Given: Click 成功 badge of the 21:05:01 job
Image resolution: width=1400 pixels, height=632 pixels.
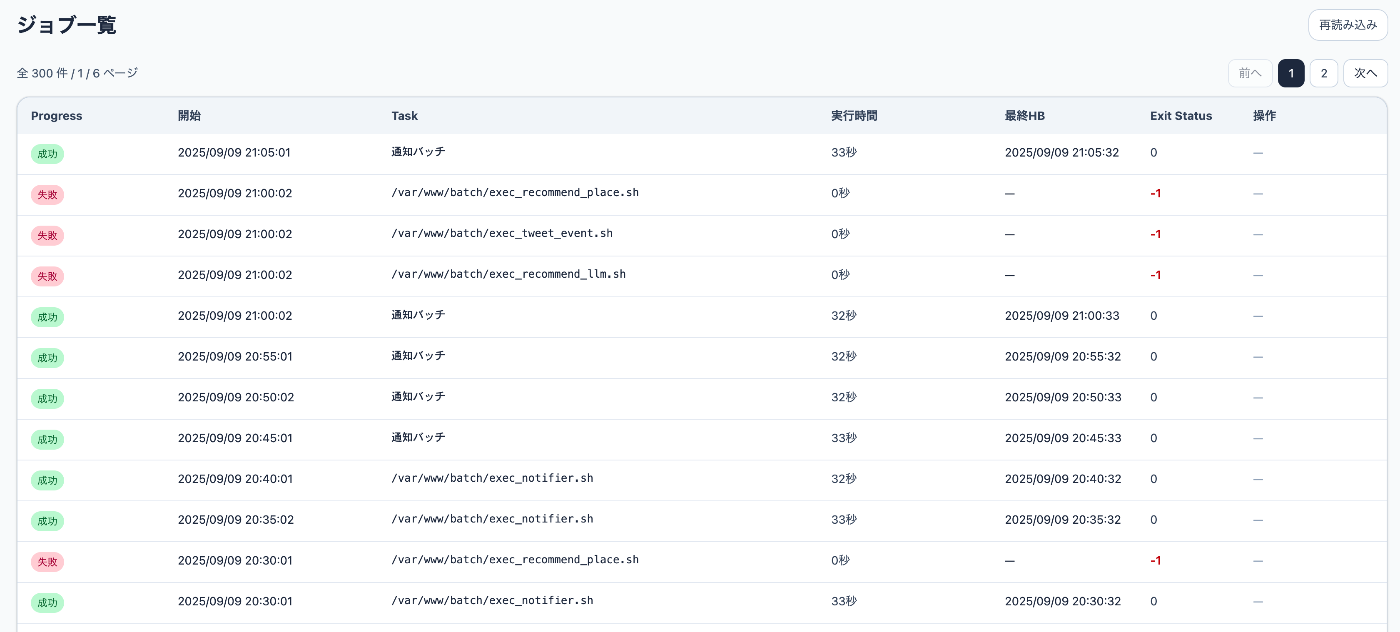Looking at the screenshot, I should pos(47,154).
